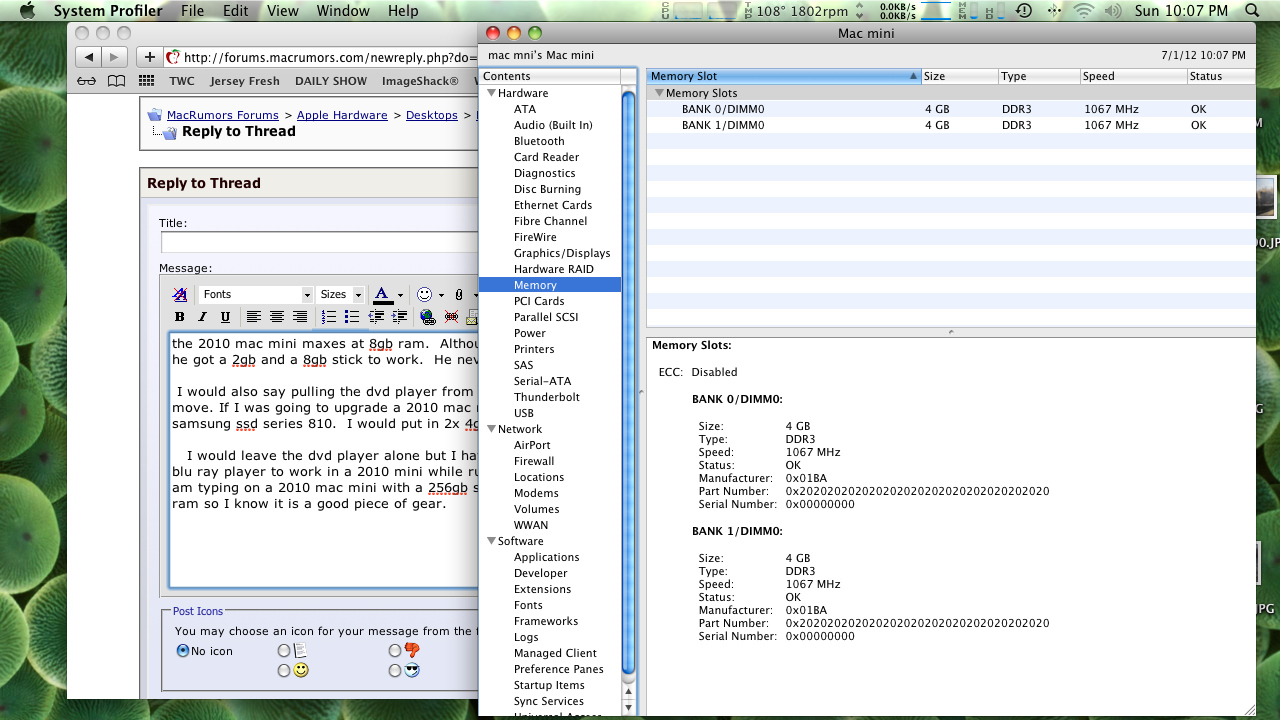Apply underline formatting in forum editor
This screenshot has height=720, width=1280.
pos(225,317)
